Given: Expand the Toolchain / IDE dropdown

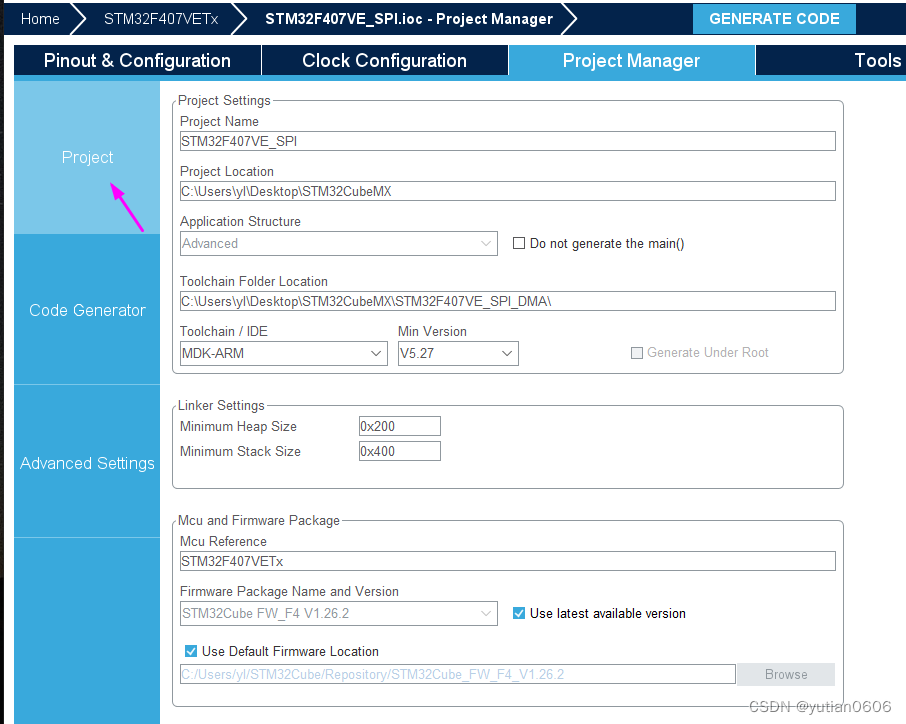Looking at the screenshot, I should 284,353.
